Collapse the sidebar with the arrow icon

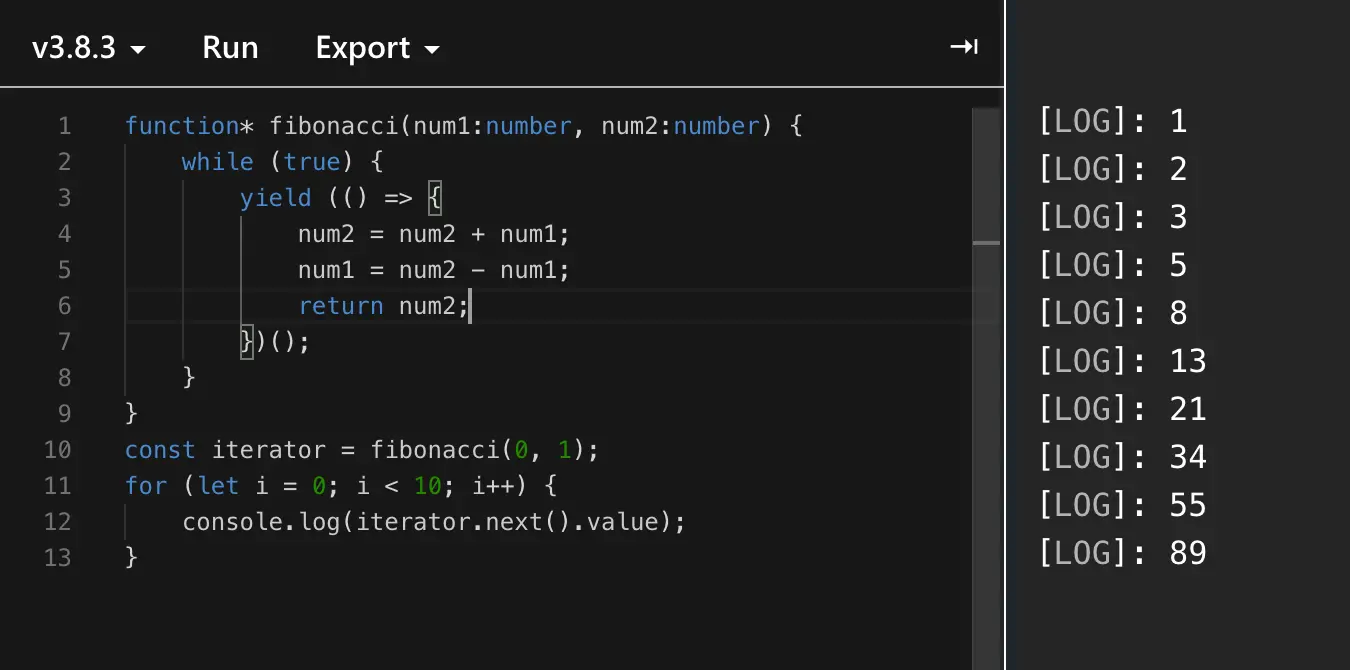click(964, 47)
